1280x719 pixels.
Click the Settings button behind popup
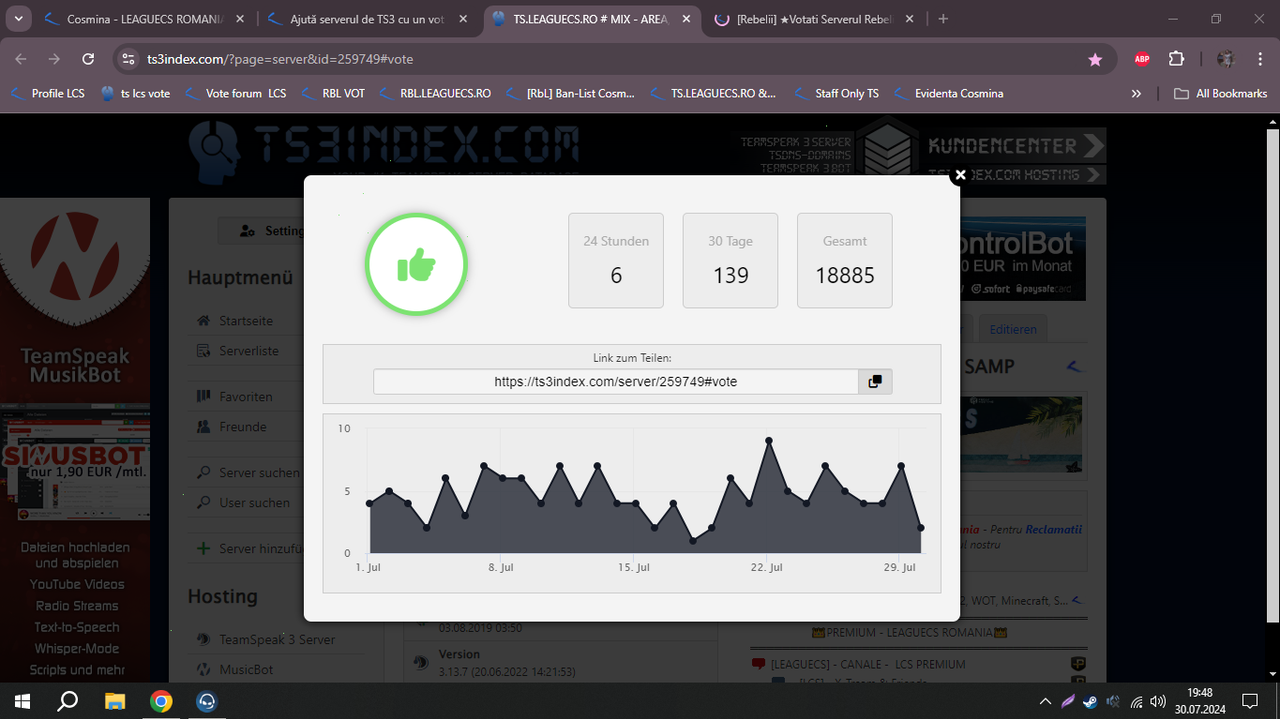pos(262,231)
